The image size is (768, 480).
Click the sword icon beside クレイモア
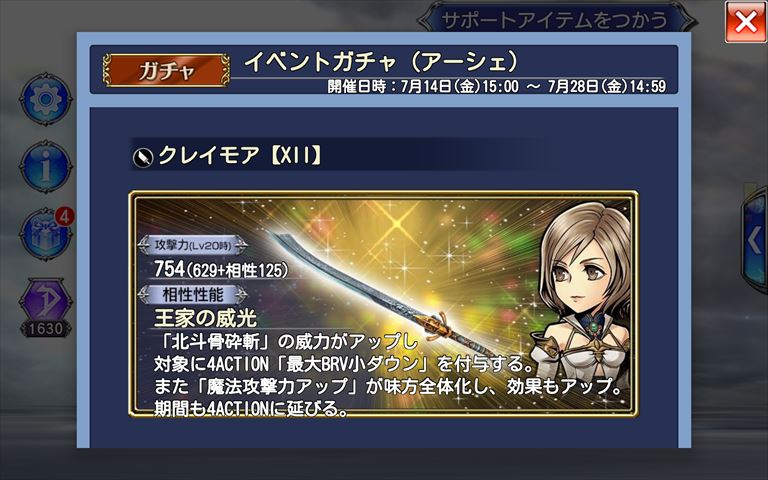coord(143,157)
